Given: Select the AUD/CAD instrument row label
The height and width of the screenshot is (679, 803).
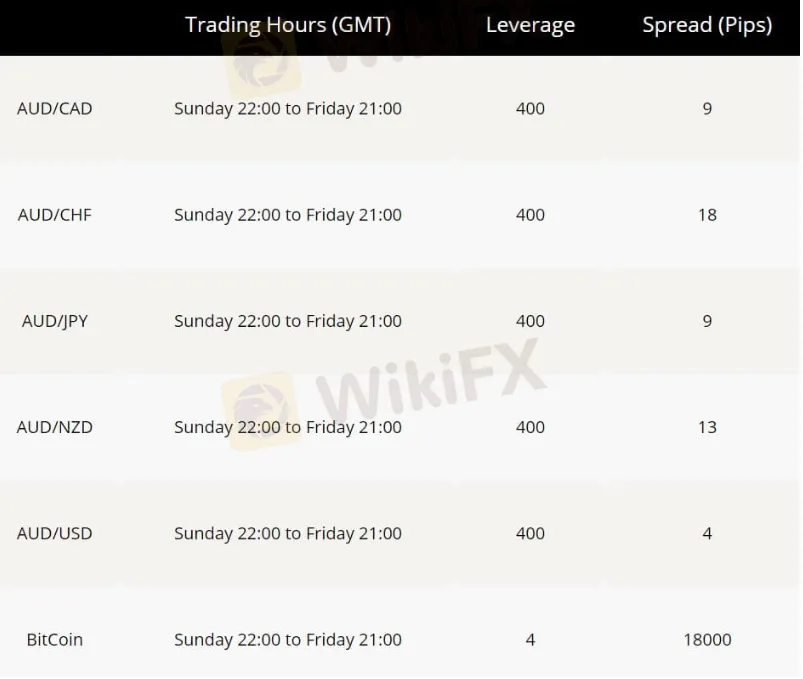Looking at the screenshot, I should 55,108.
